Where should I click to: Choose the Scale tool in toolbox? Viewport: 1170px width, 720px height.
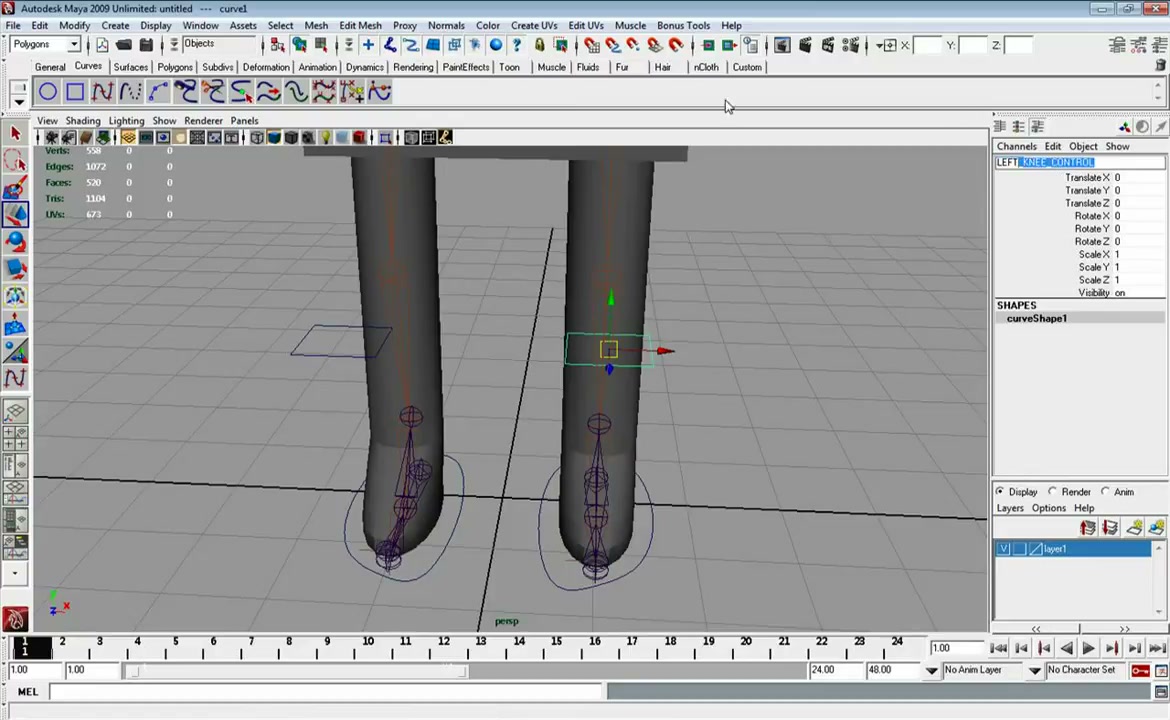click(x=15, y=269)
